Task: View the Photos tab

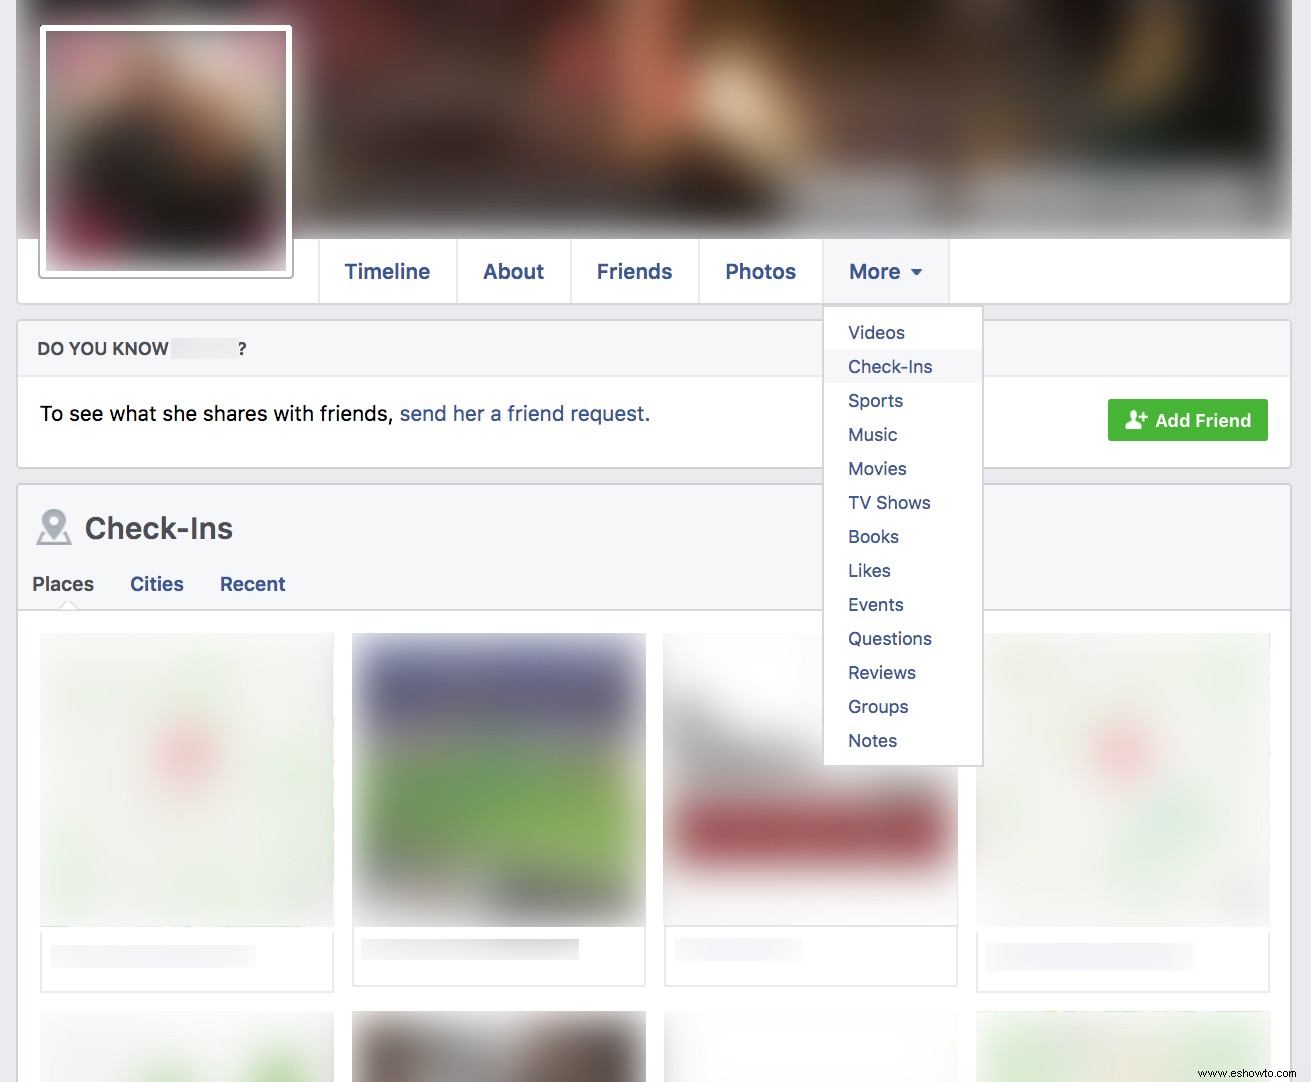Action: [x=760, y=271]
